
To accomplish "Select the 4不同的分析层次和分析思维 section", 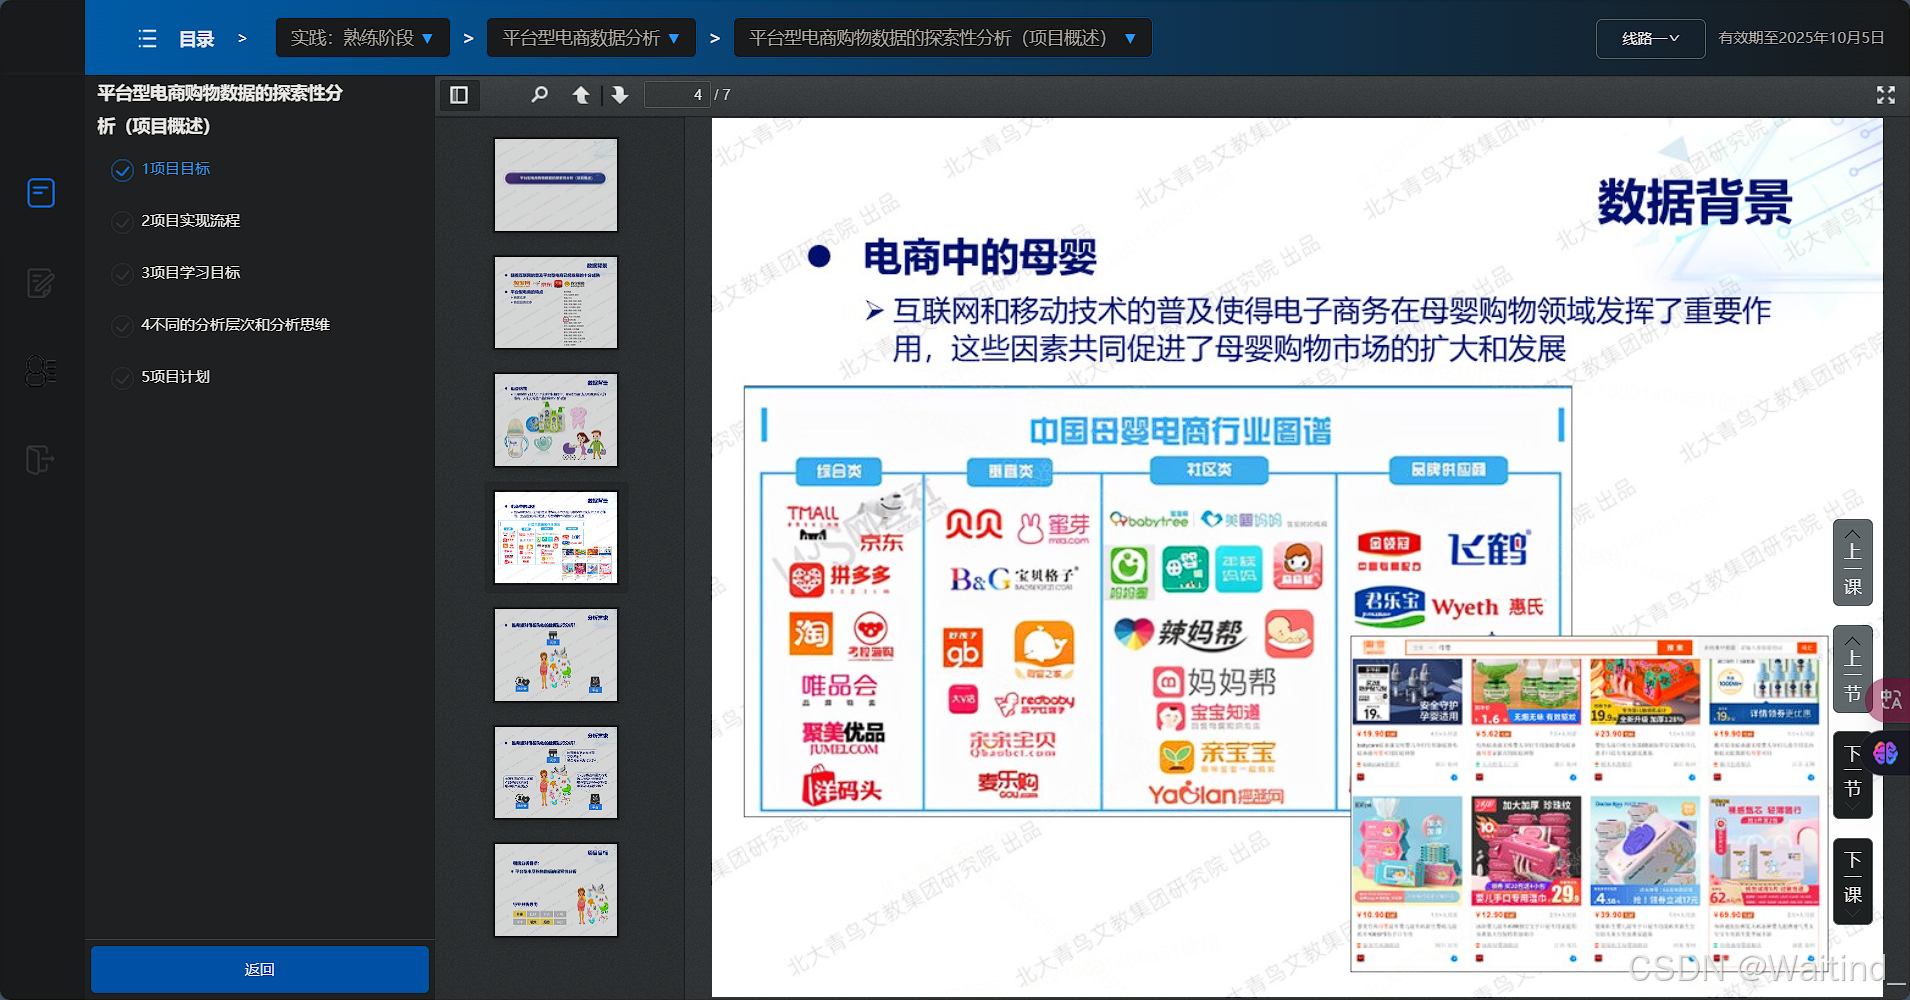I will point(236,325).
